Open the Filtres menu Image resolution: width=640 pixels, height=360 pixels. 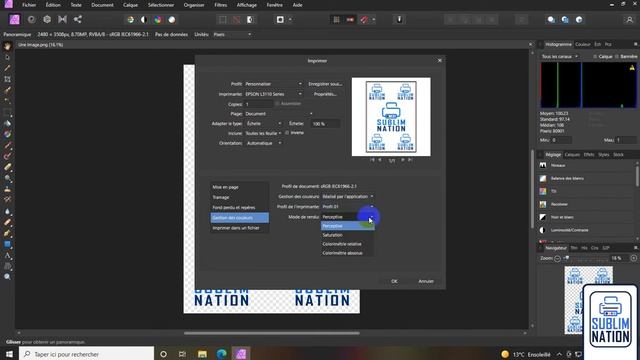pos(220,5)
